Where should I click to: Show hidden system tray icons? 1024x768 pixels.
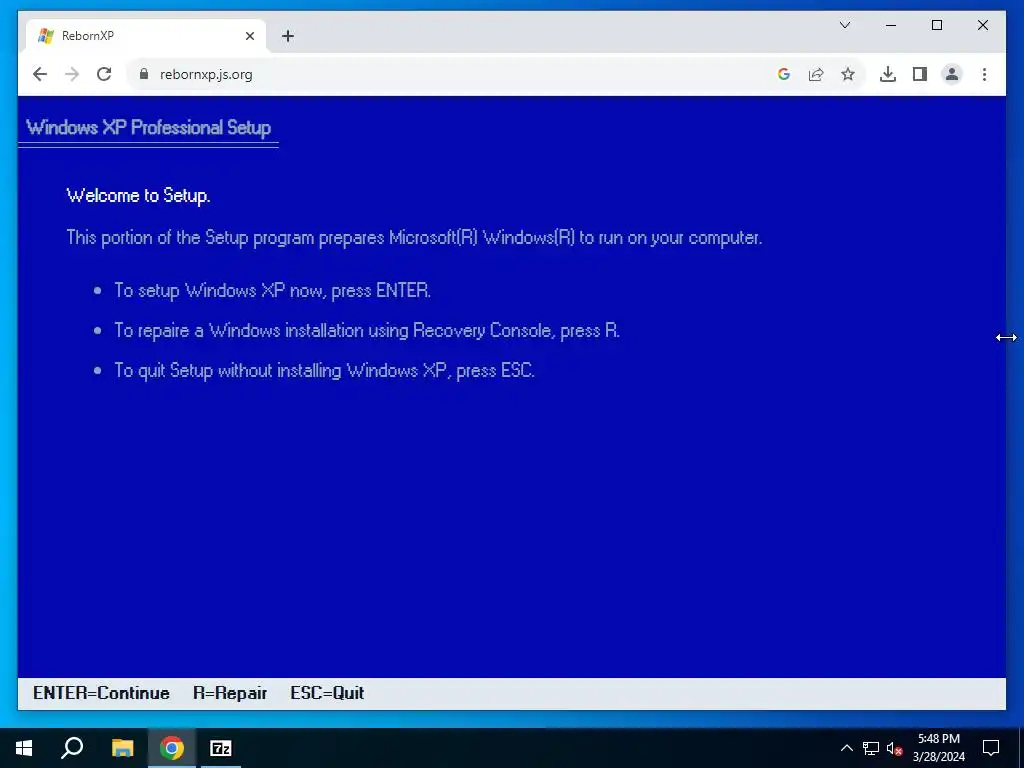pyautogui.click(x=846, y=748)
